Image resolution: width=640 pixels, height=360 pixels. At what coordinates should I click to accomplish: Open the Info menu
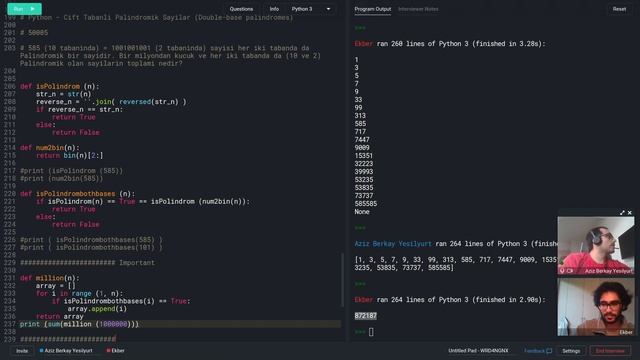(274, 9)
